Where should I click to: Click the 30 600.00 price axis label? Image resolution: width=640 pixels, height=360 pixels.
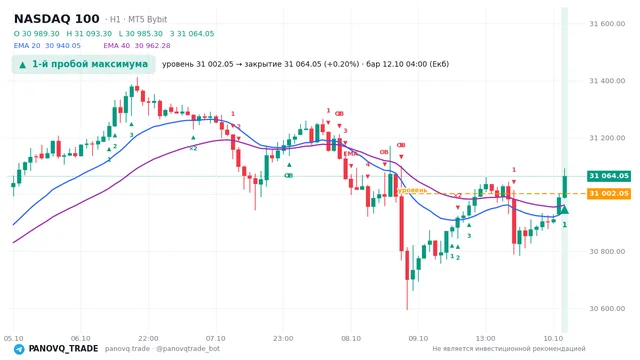click(x=607, y=309)
